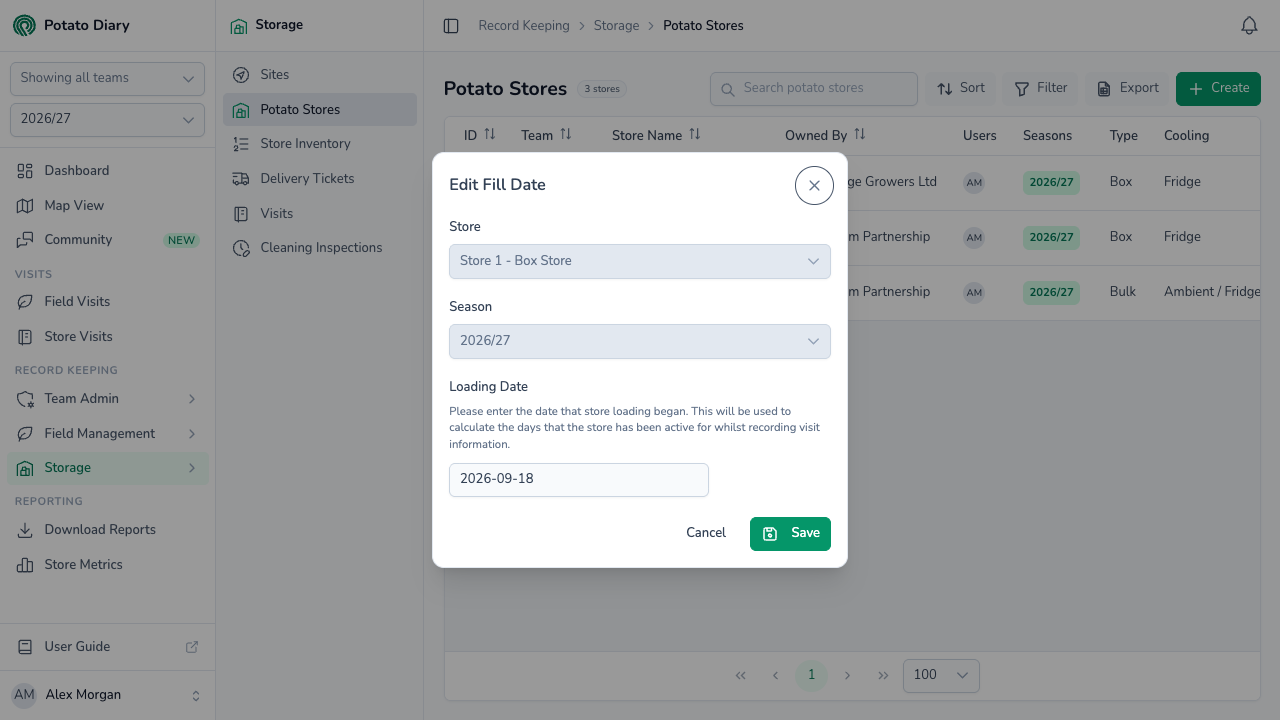The width and height of the screenshot is (1280, 720).
Task: Expand the Storage sidebar item
Action: (108, 468)
